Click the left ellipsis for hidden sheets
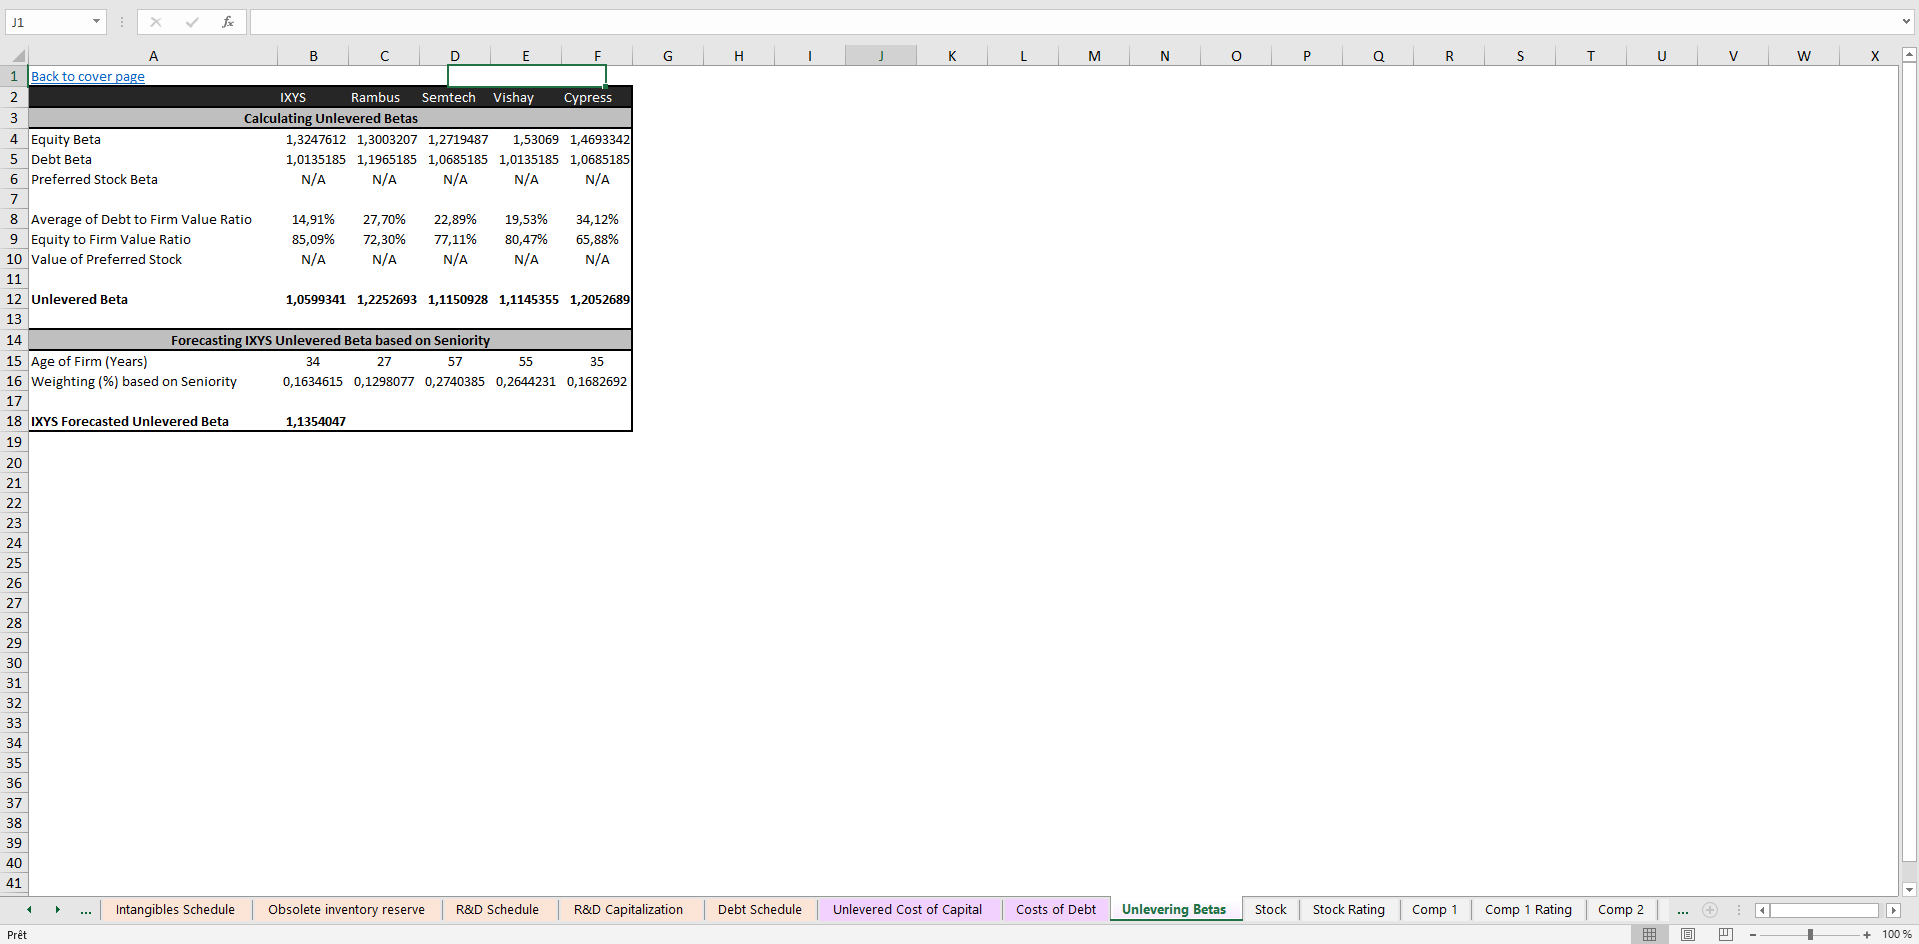 (86, 910)
